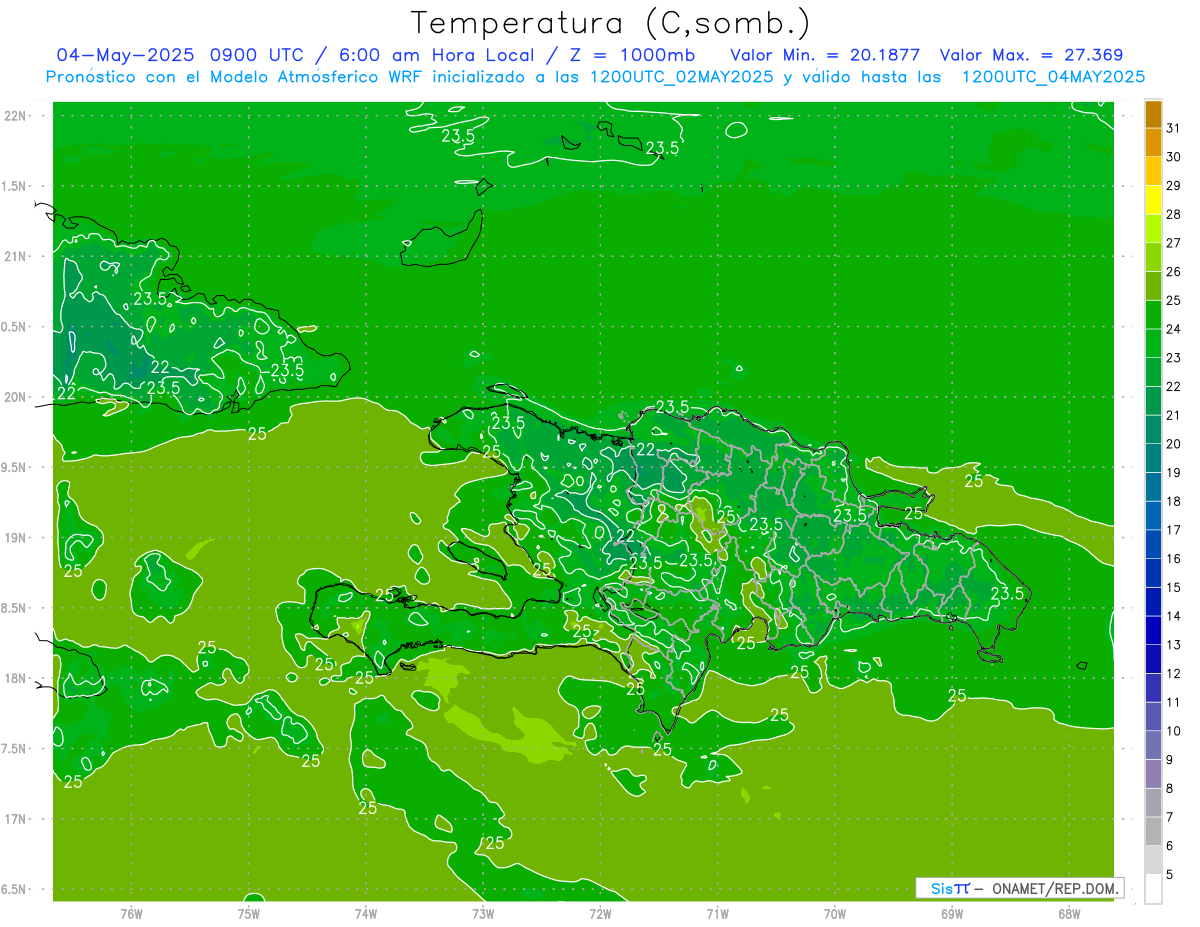Click the '13' label on the color scale
The width and height of the screenshot is (1200, 927).
pyautogui.click(x=1174, y=645)
